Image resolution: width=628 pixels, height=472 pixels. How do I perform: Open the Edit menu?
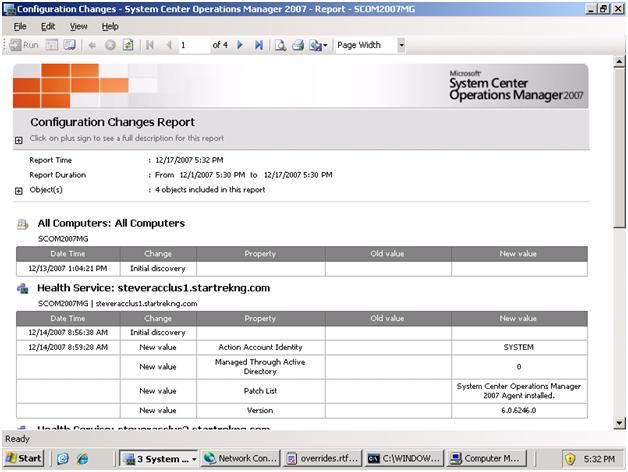click(x=48, y=26)
